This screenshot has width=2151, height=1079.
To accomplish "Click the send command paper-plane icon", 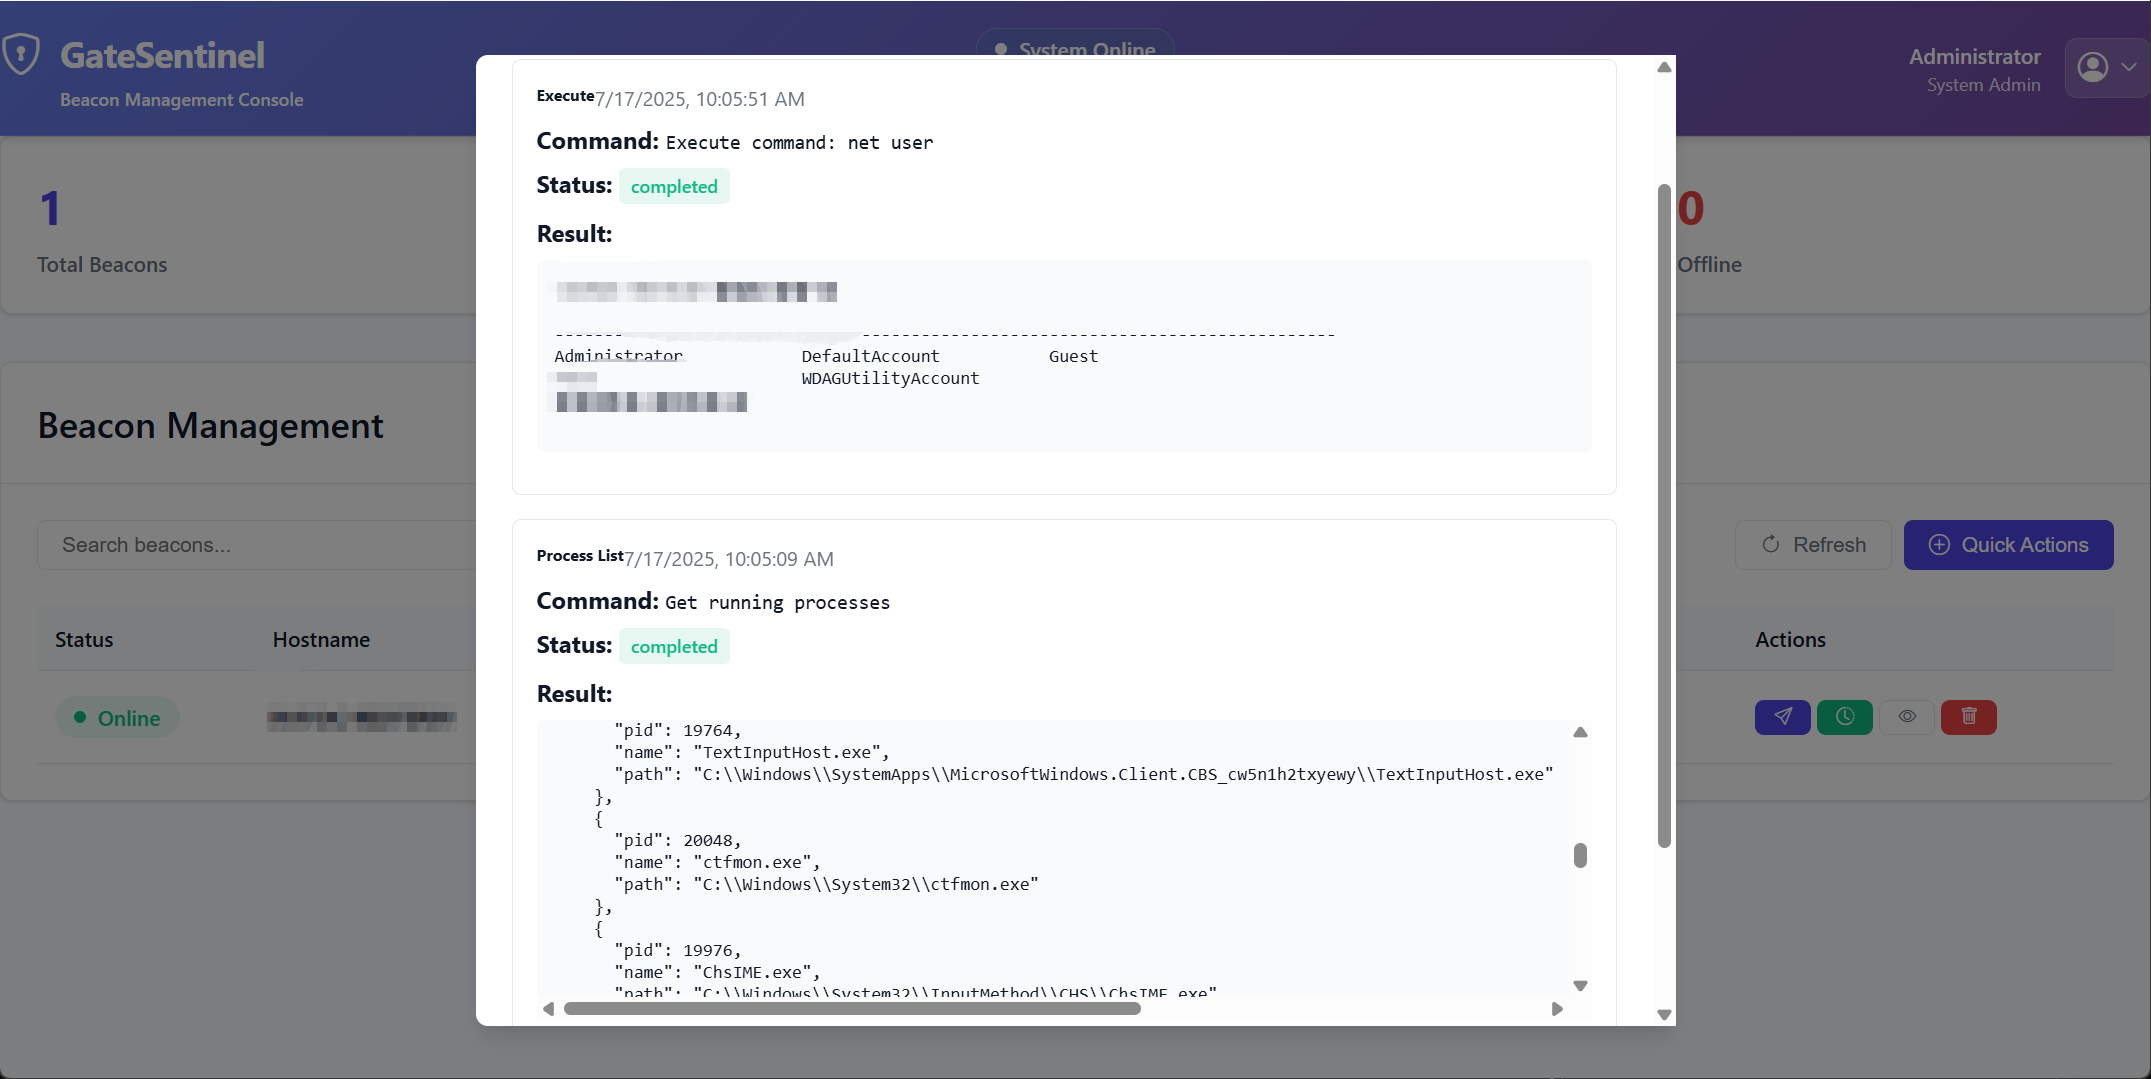I will coord(1782,717).
